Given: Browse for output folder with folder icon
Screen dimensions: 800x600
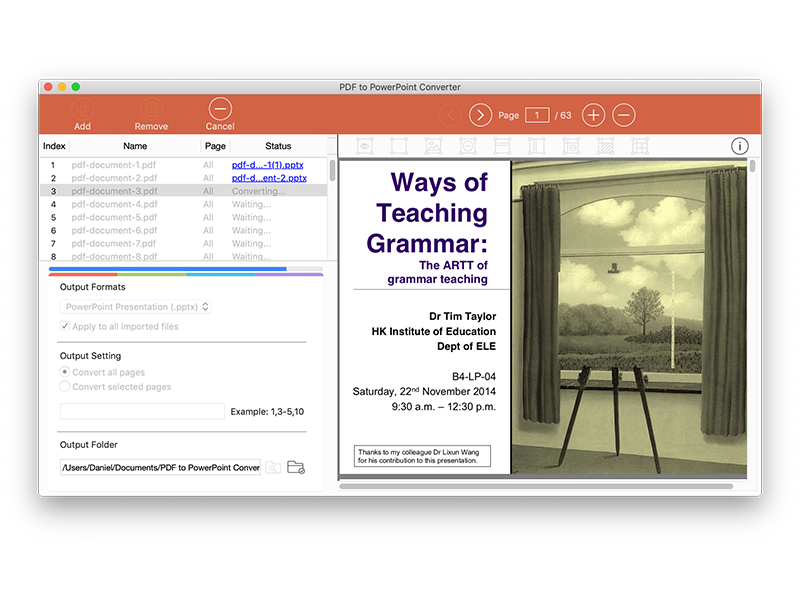Looking at the screenshot, I should (x=296, y=467).
